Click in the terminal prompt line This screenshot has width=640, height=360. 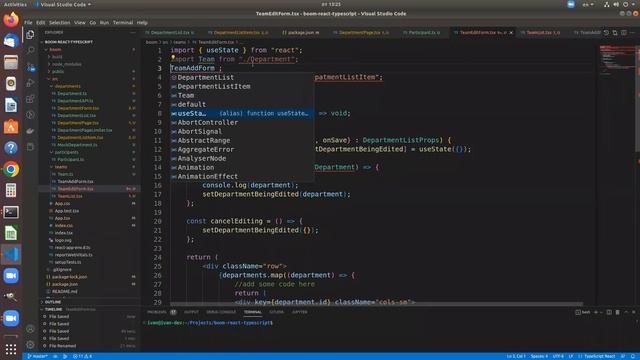pyautogui.click(x=210, y=323)
